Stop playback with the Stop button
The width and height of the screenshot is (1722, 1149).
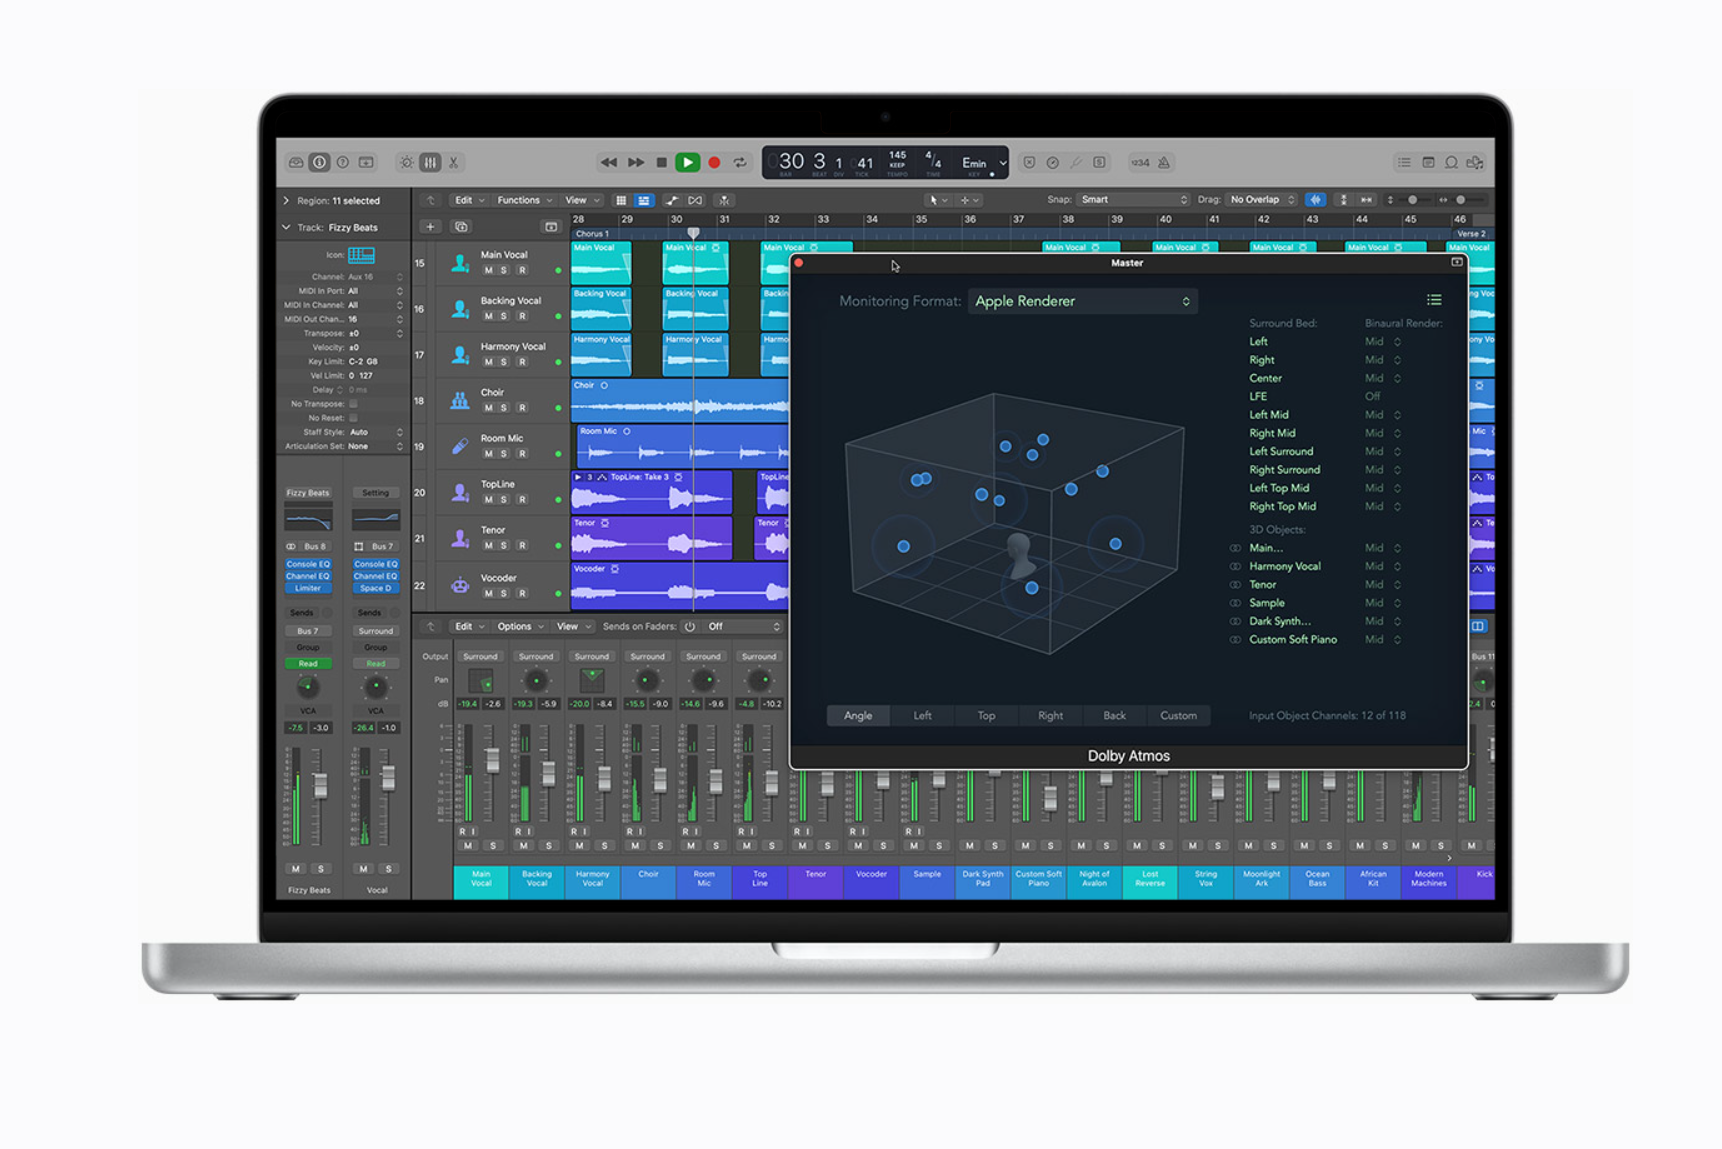coord(661,162)
